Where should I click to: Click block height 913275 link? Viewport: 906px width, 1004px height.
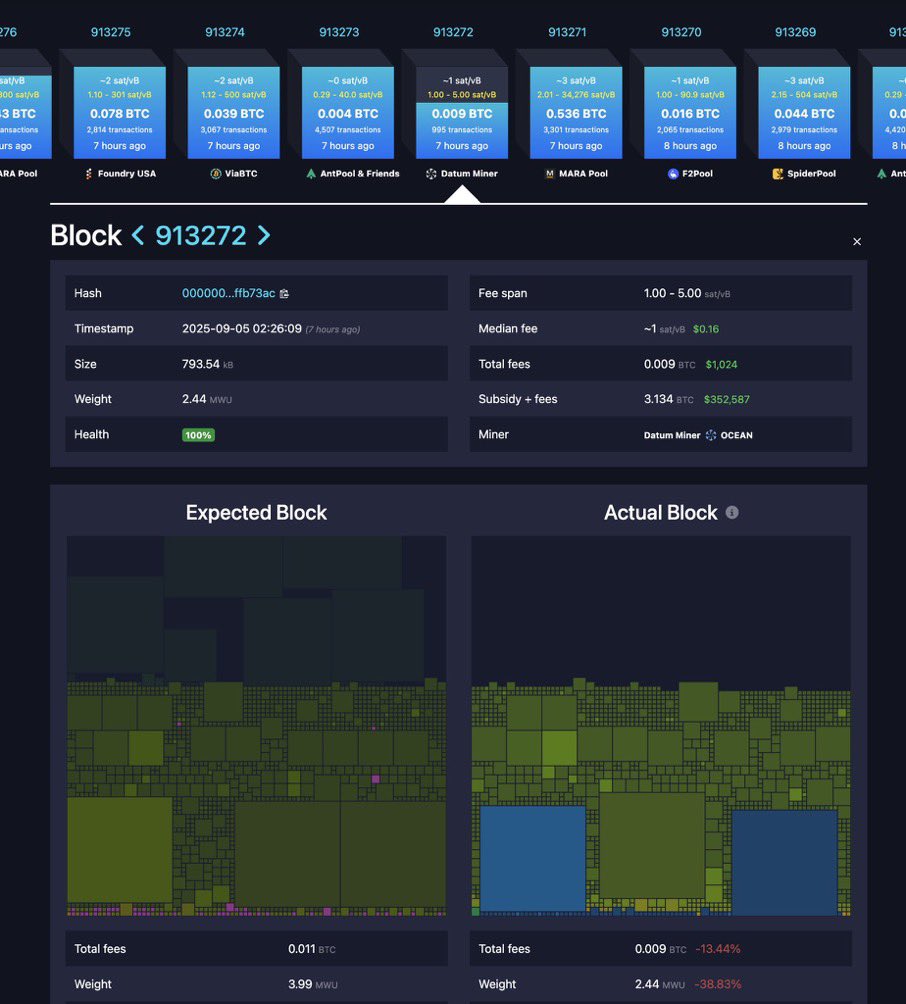[x=111, y=32]
